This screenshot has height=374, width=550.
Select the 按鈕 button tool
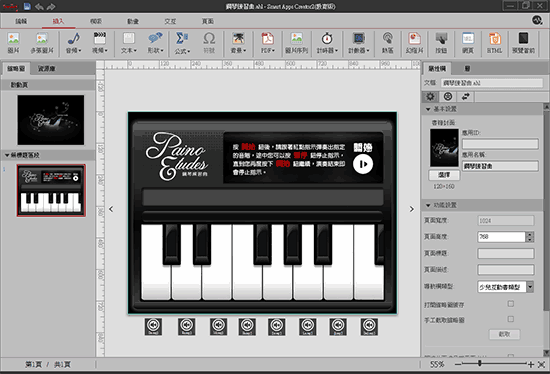pyautogui.click(x=441, y=43)
